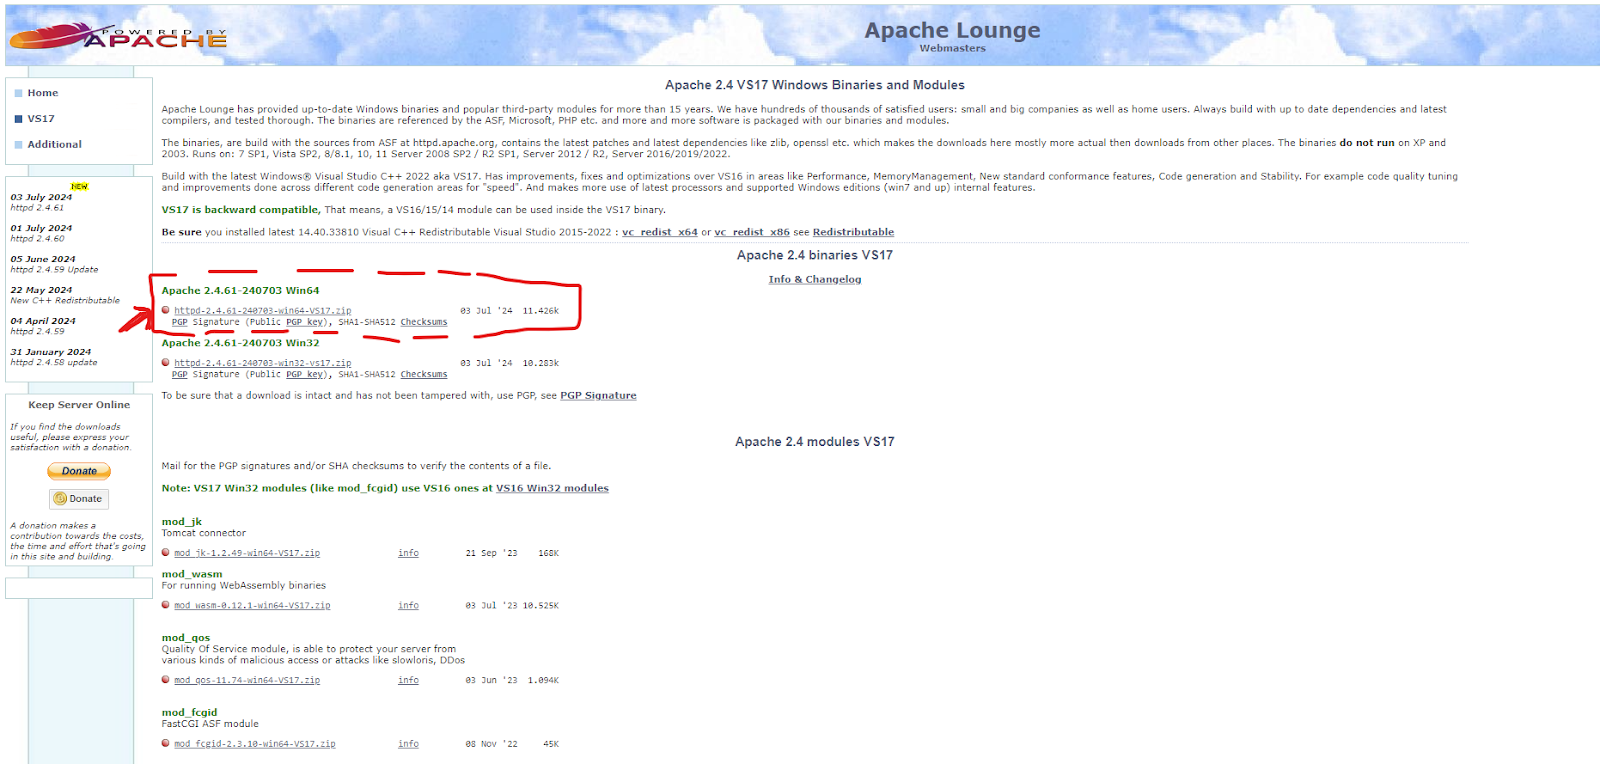Click the mod_jk module heading
This screenshot has width=1600, height=764.
[x=182, y=522]
